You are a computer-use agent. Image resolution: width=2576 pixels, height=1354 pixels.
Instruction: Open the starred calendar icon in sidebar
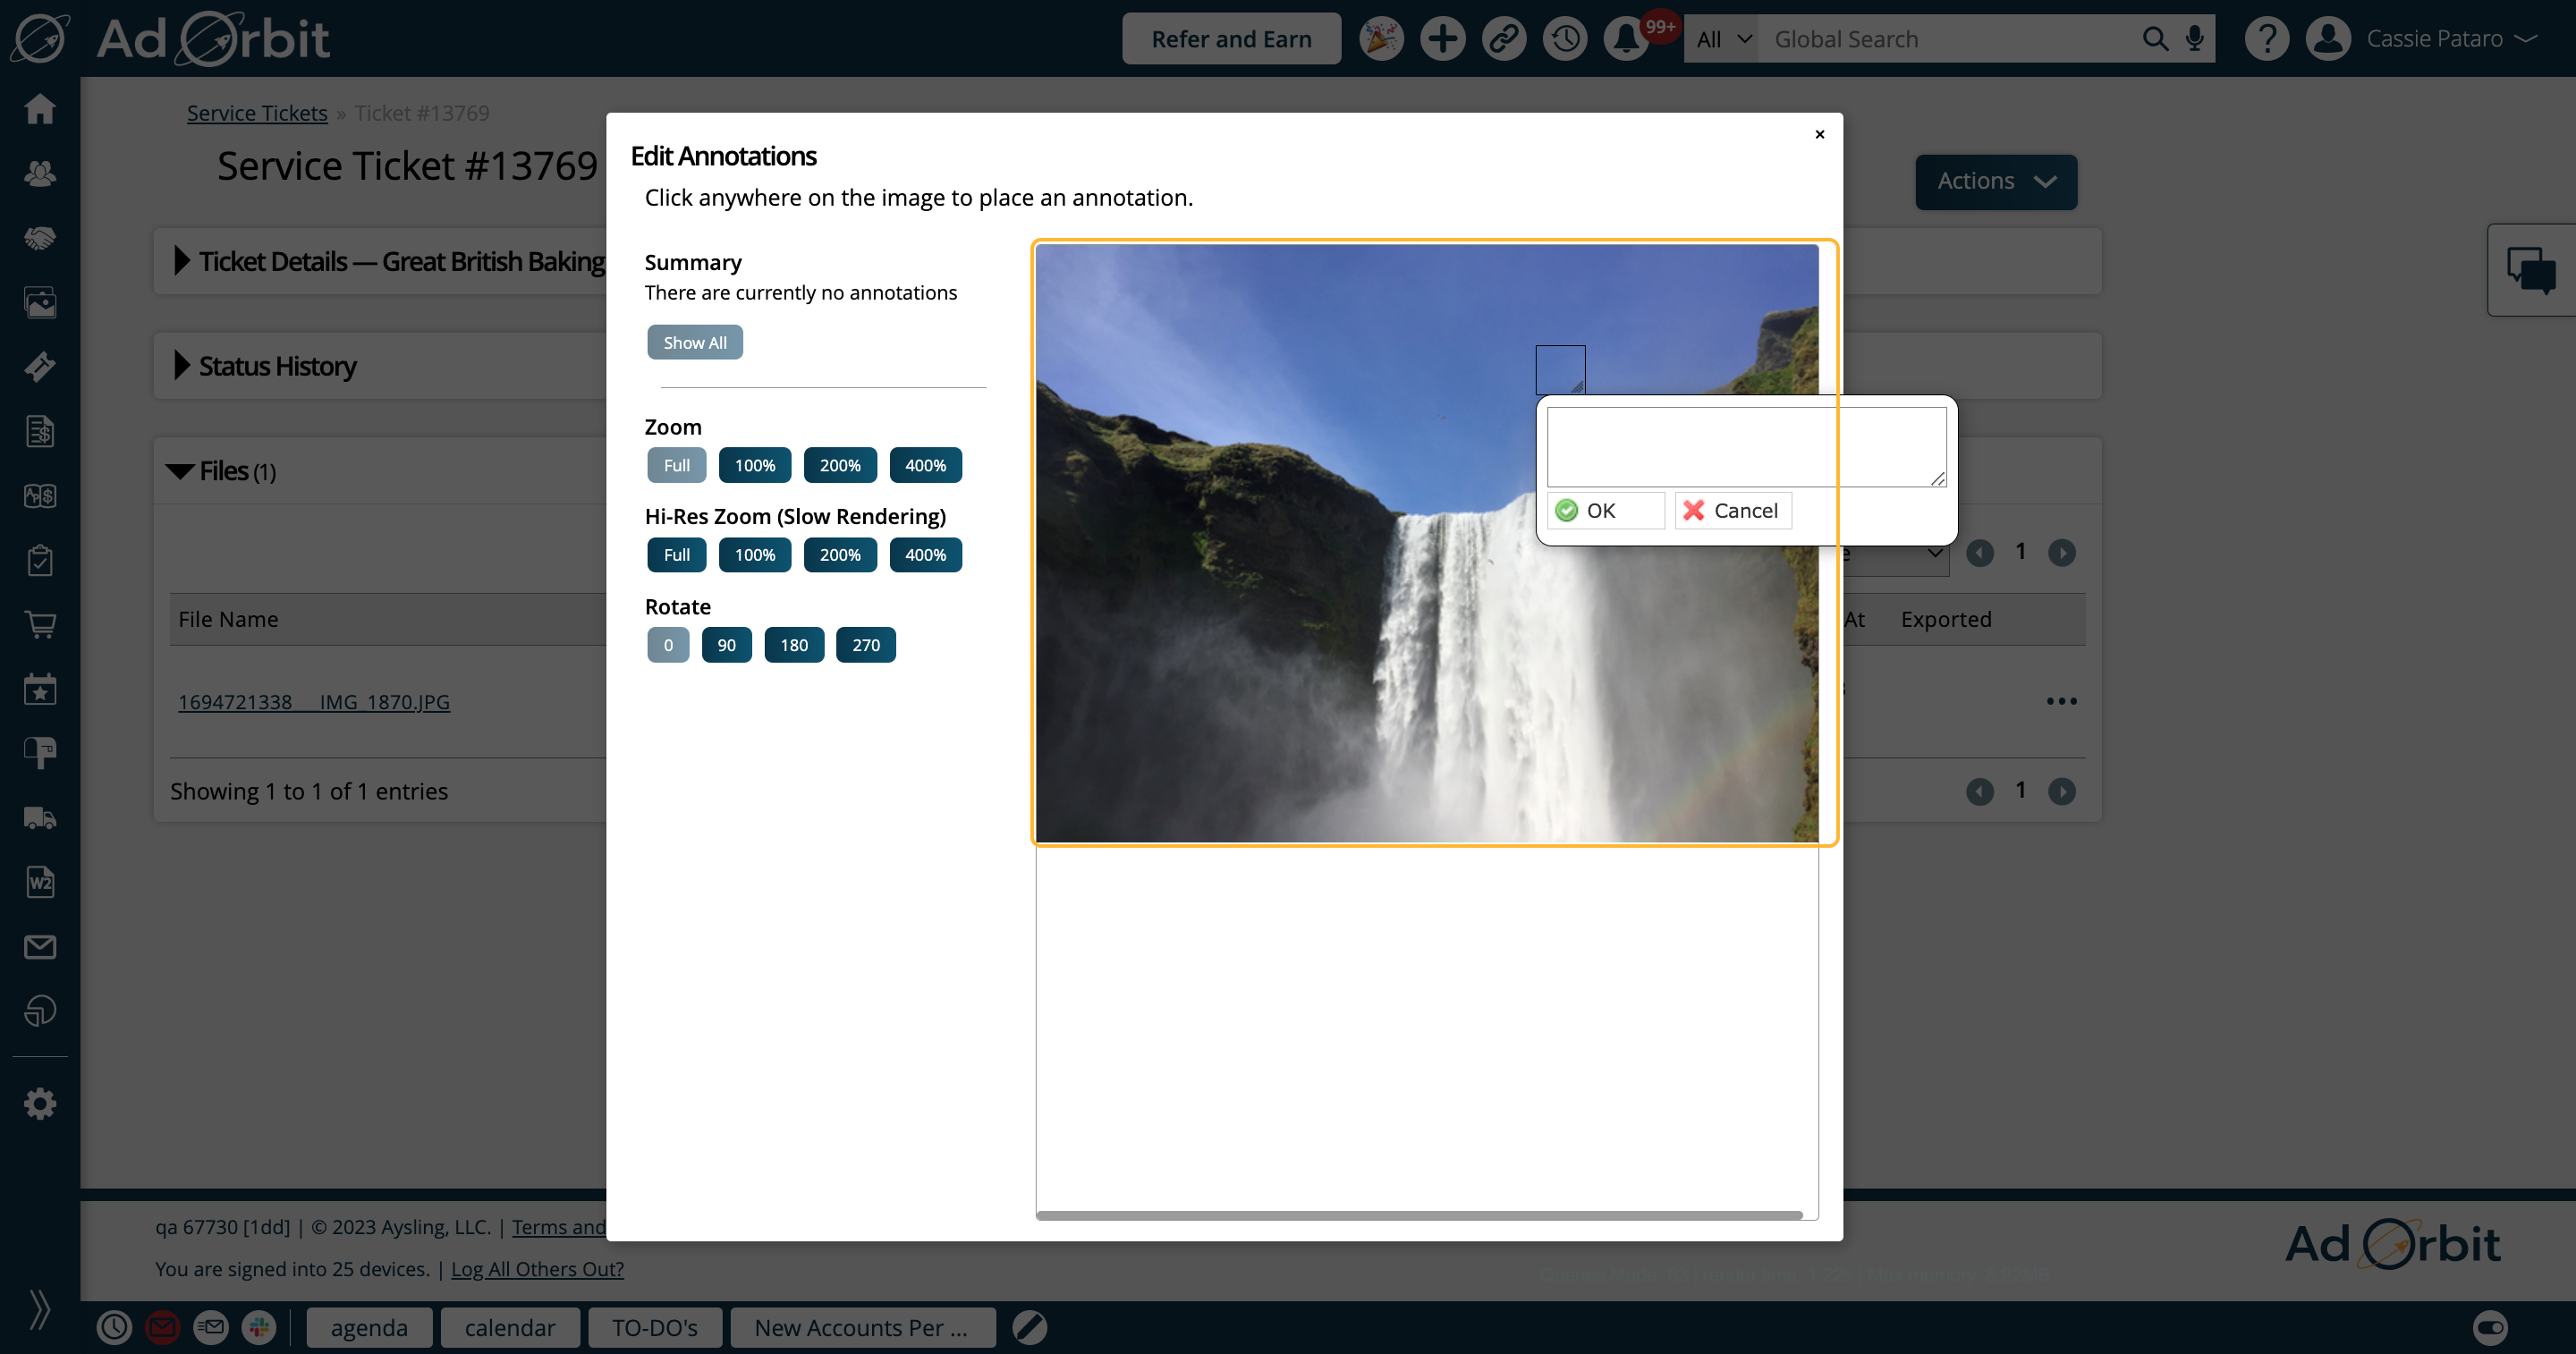click(40, 689)
